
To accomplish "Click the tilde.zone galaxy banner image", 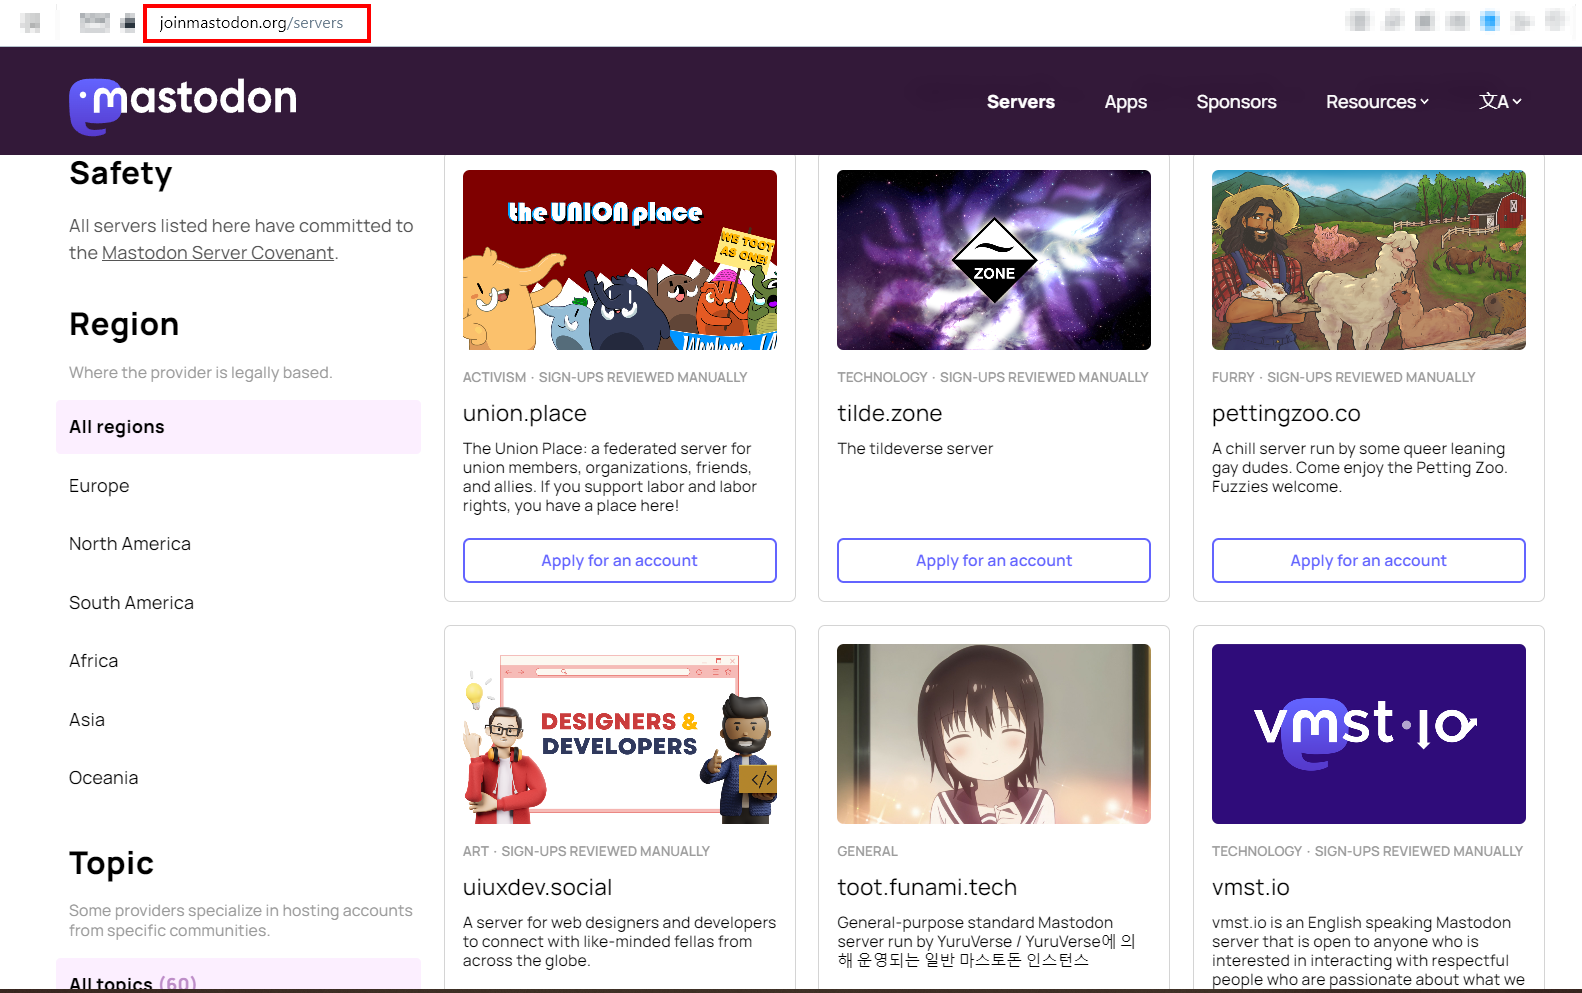I will [x=994, y=260].
